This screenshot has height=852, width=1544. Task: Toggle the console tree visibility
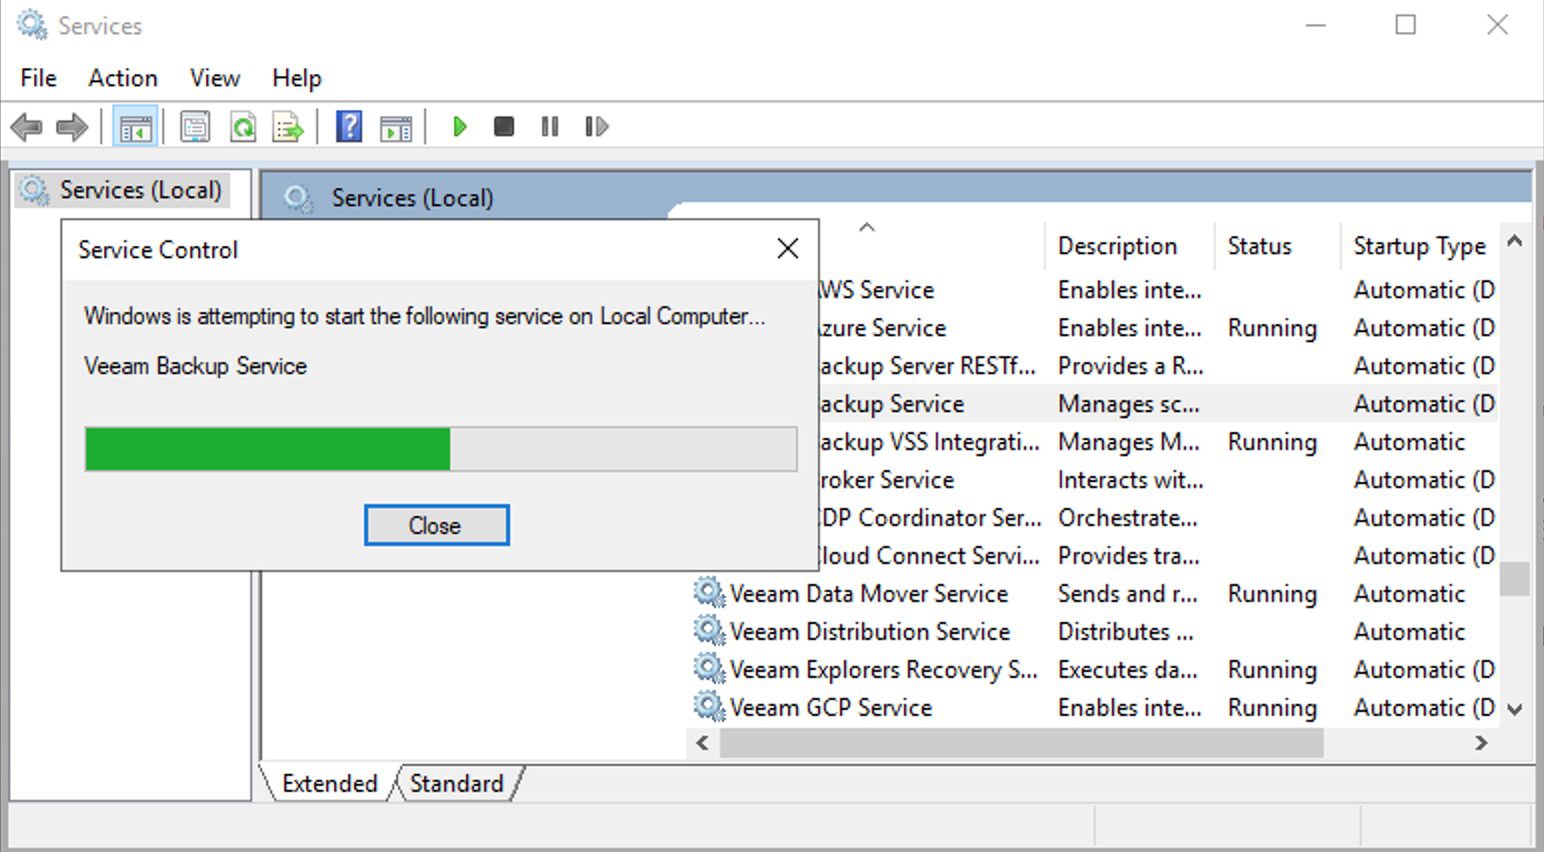(x=138, y=126)
